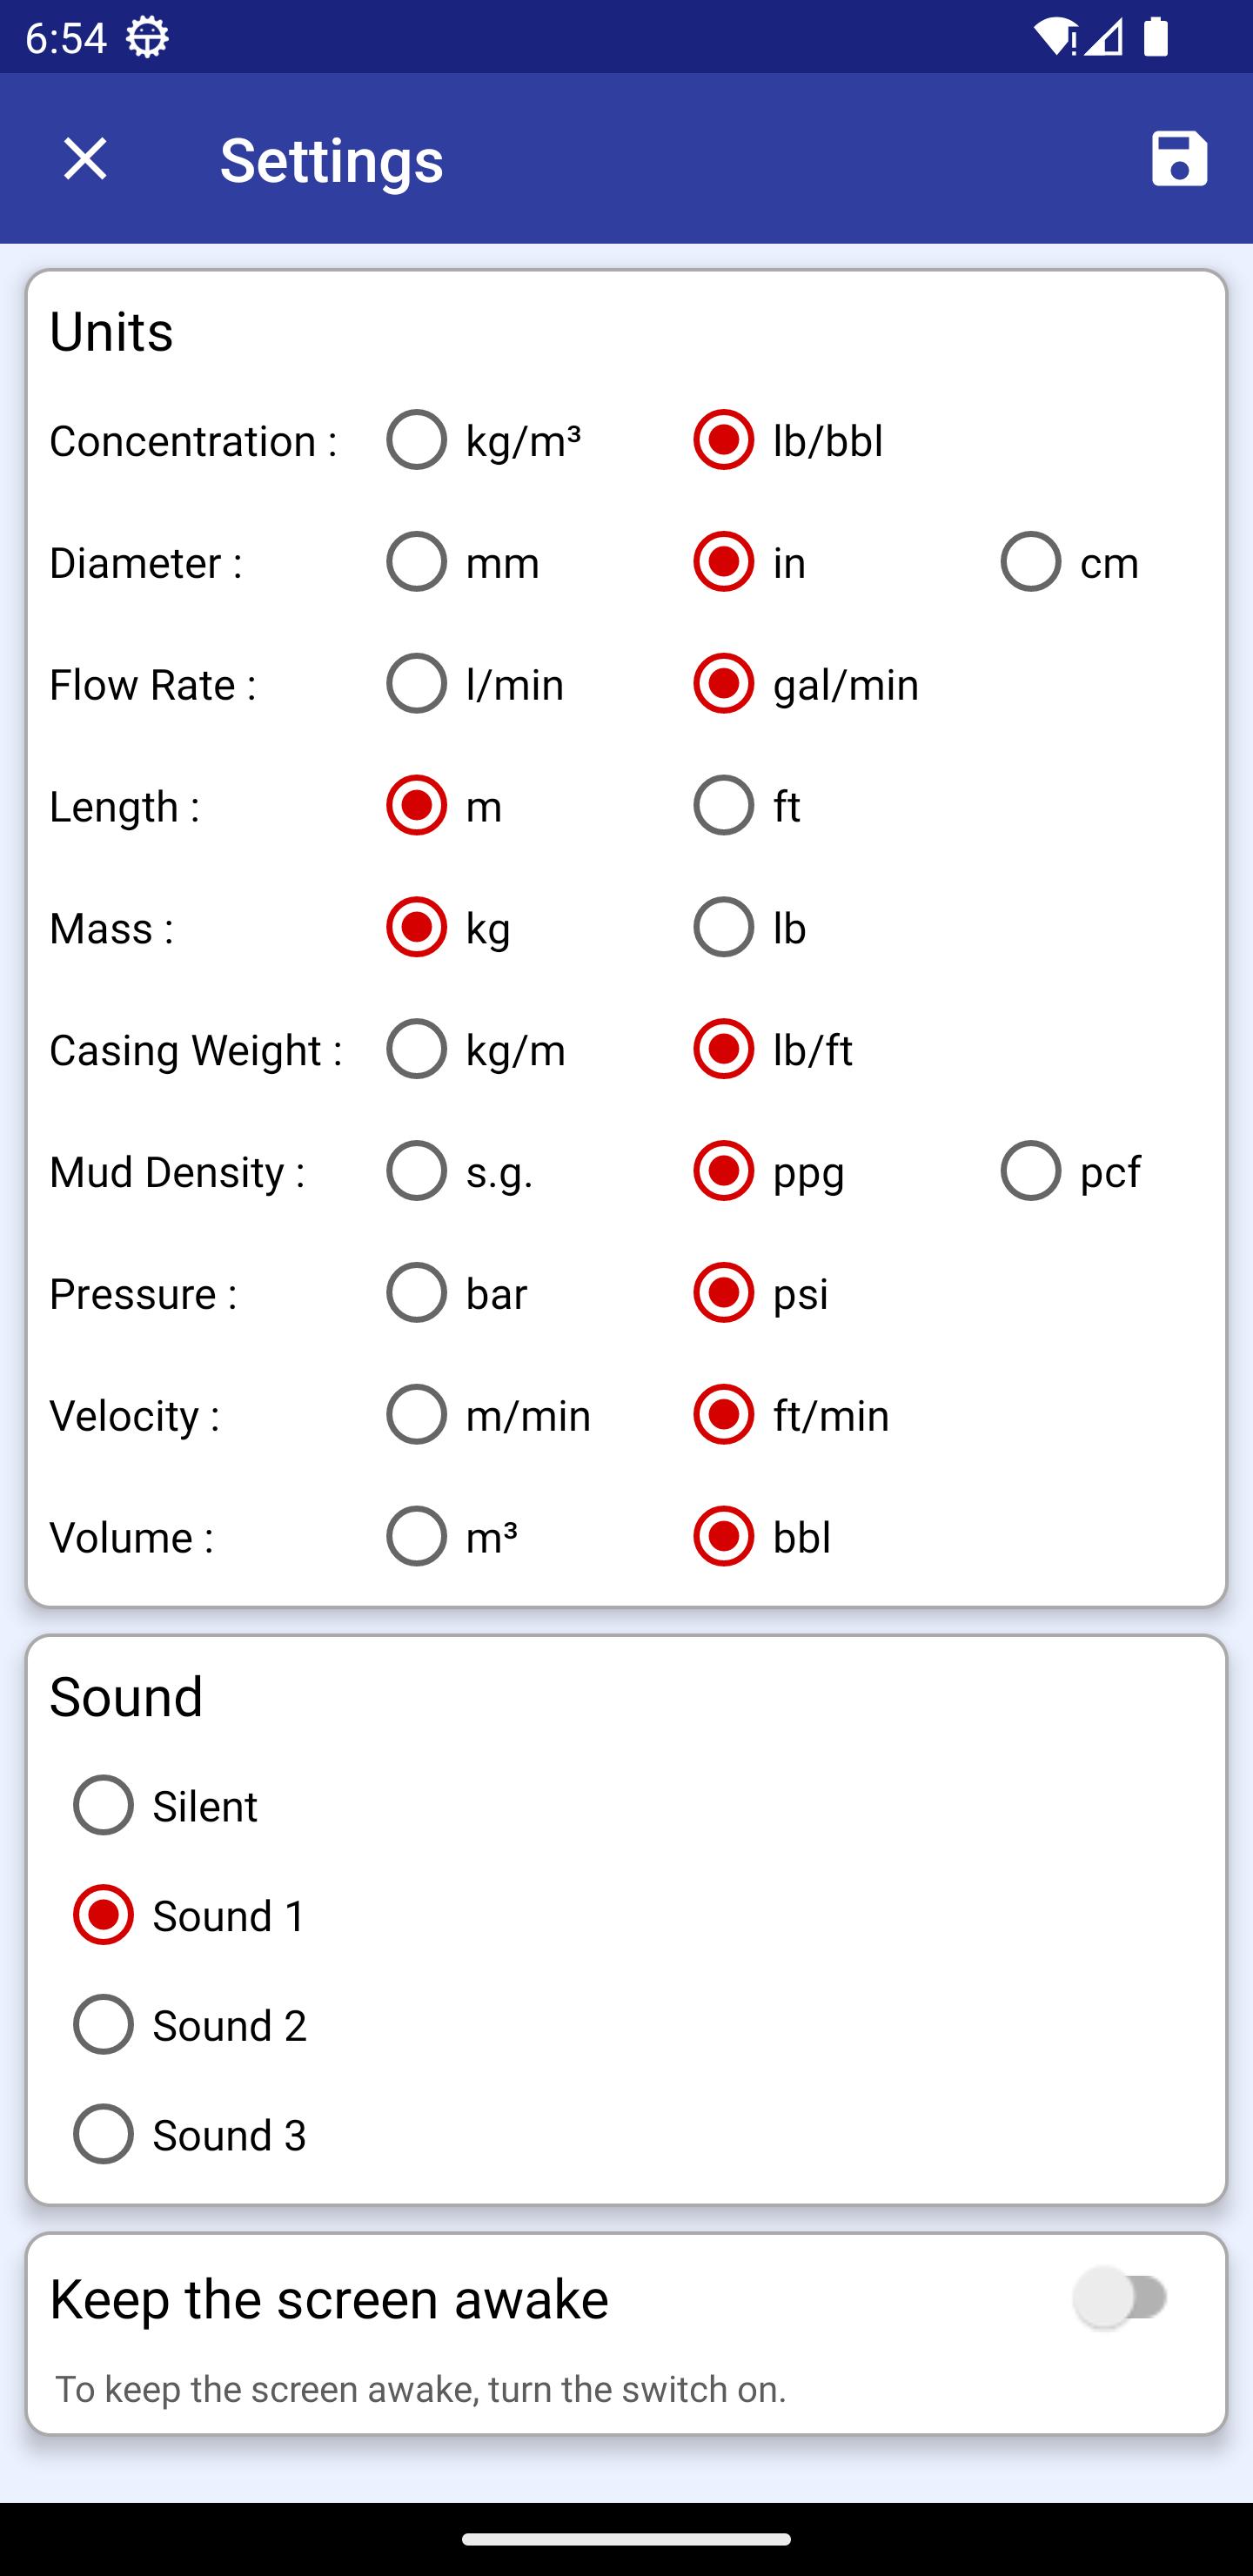Tap the Wi-Fi status icon

1054,37
